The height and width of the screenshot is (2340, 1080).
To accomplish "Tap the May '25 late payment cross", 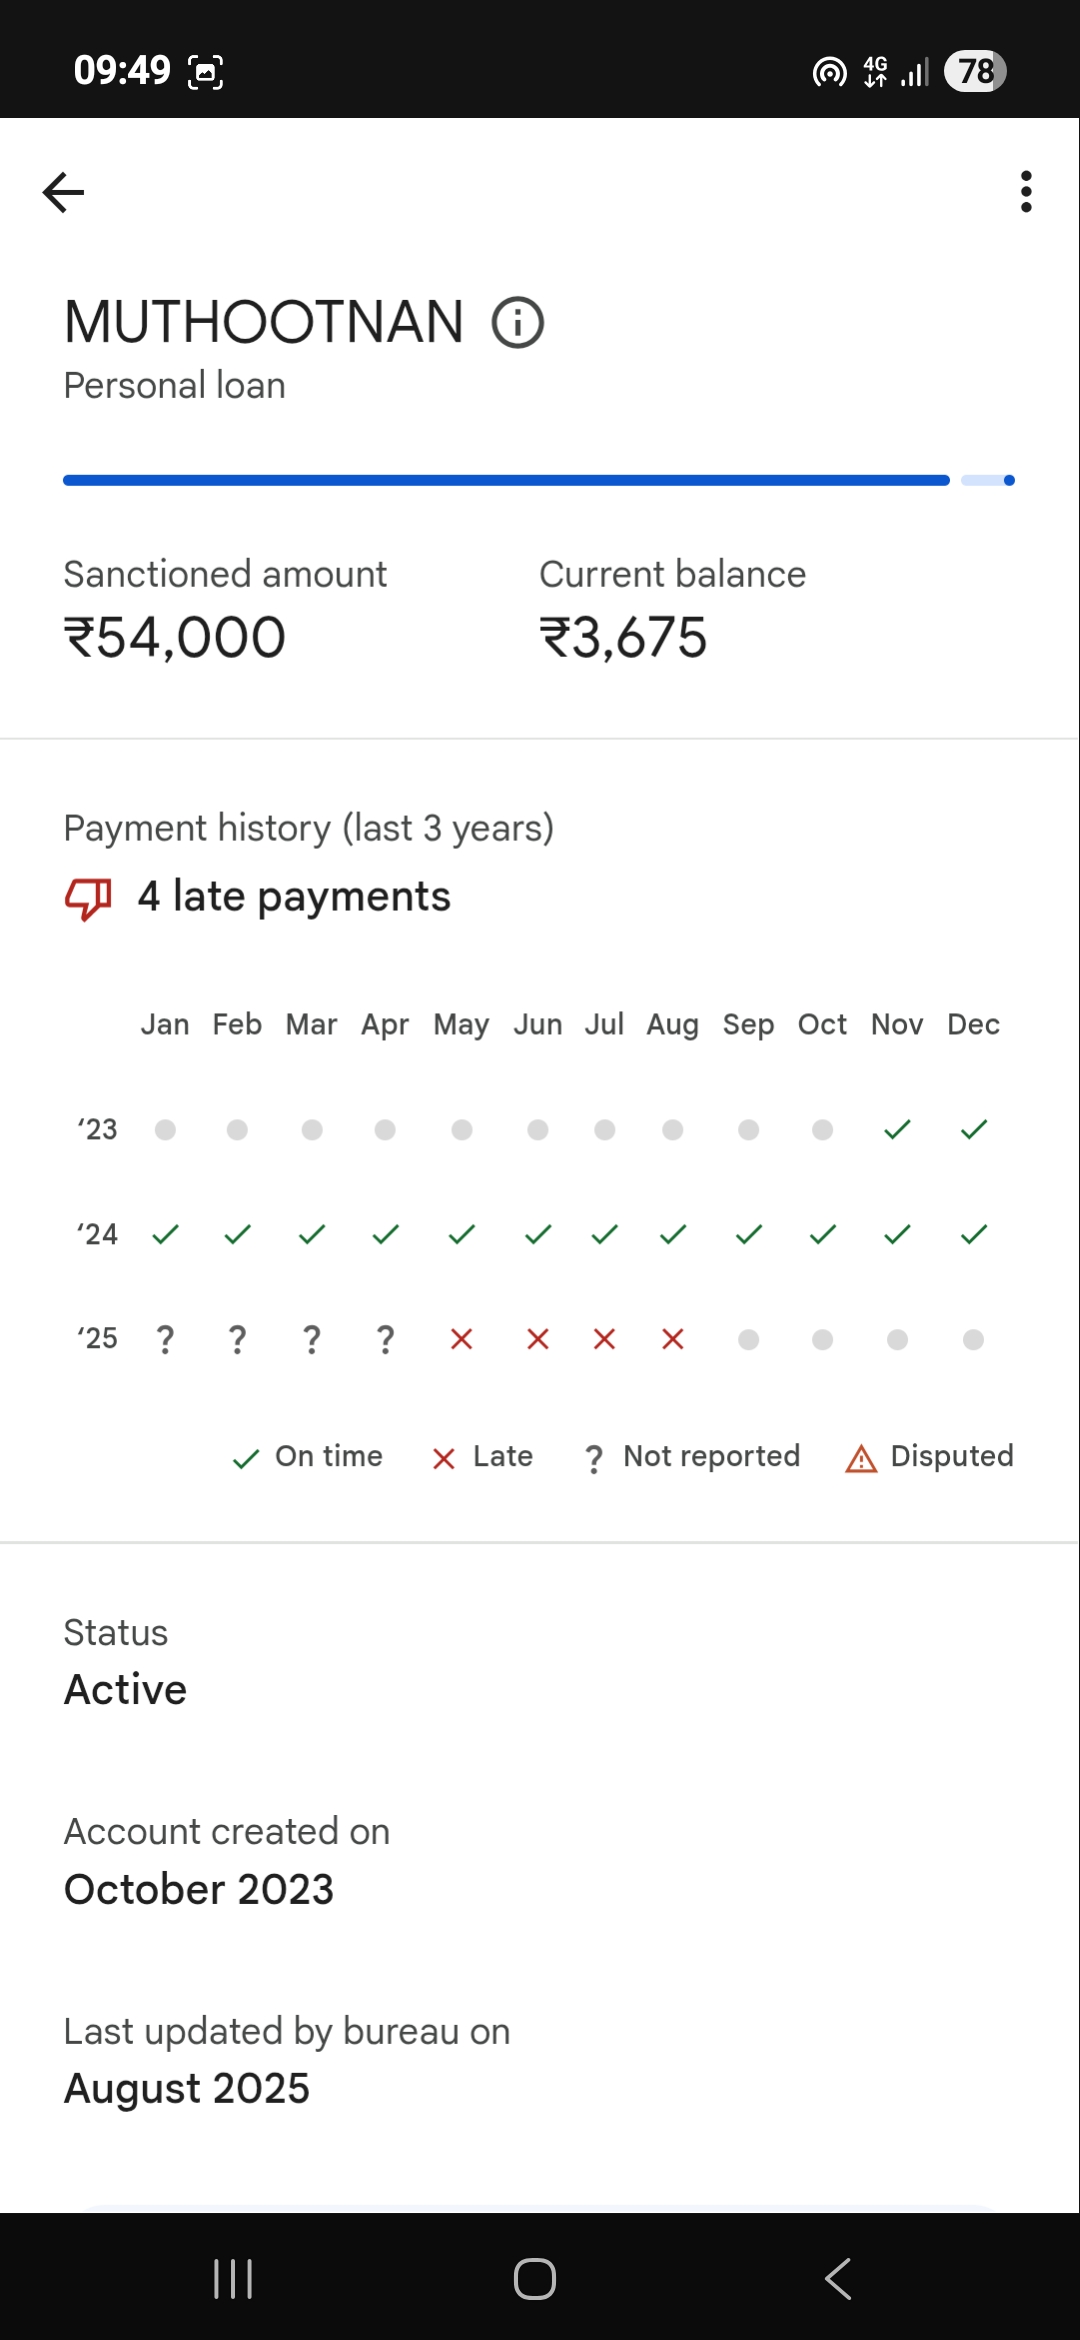I will point(461,1339).
